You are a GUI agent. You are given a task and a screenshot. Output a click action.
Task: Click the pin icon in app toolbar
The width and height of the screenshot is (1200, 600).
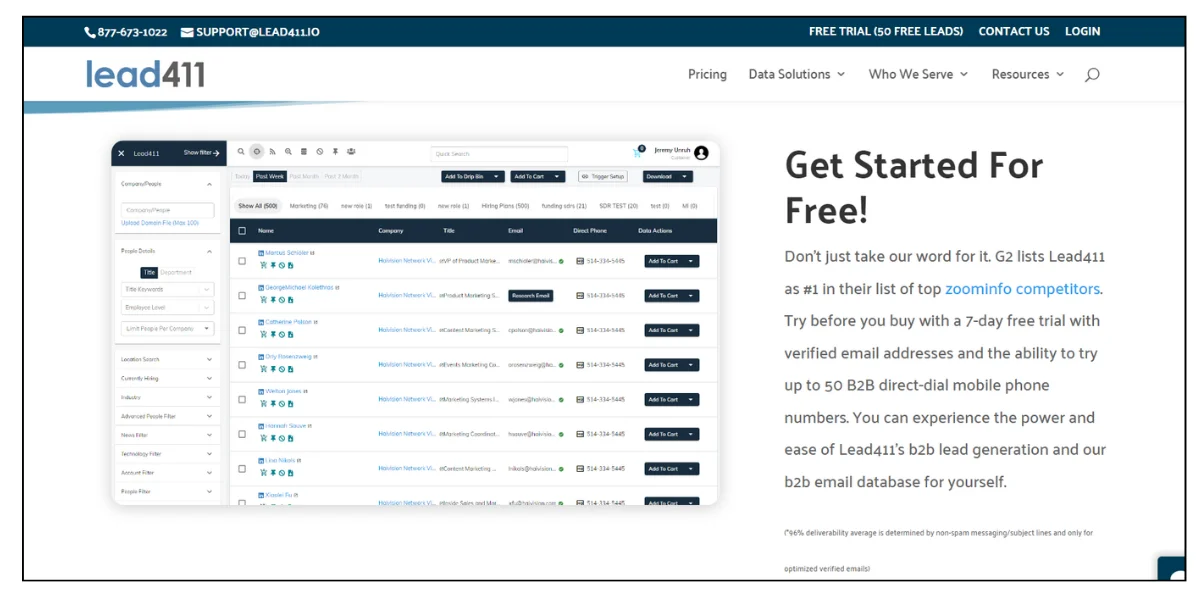[x=335, y=152]
